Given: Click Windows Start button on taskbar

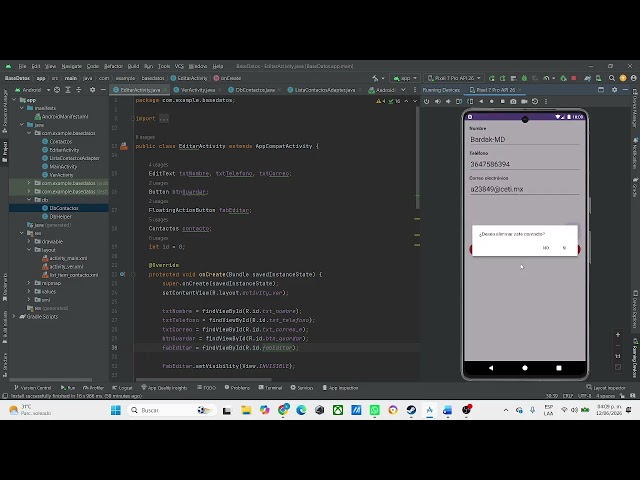Looking at the screenshot, I should (x=116, y=410).
